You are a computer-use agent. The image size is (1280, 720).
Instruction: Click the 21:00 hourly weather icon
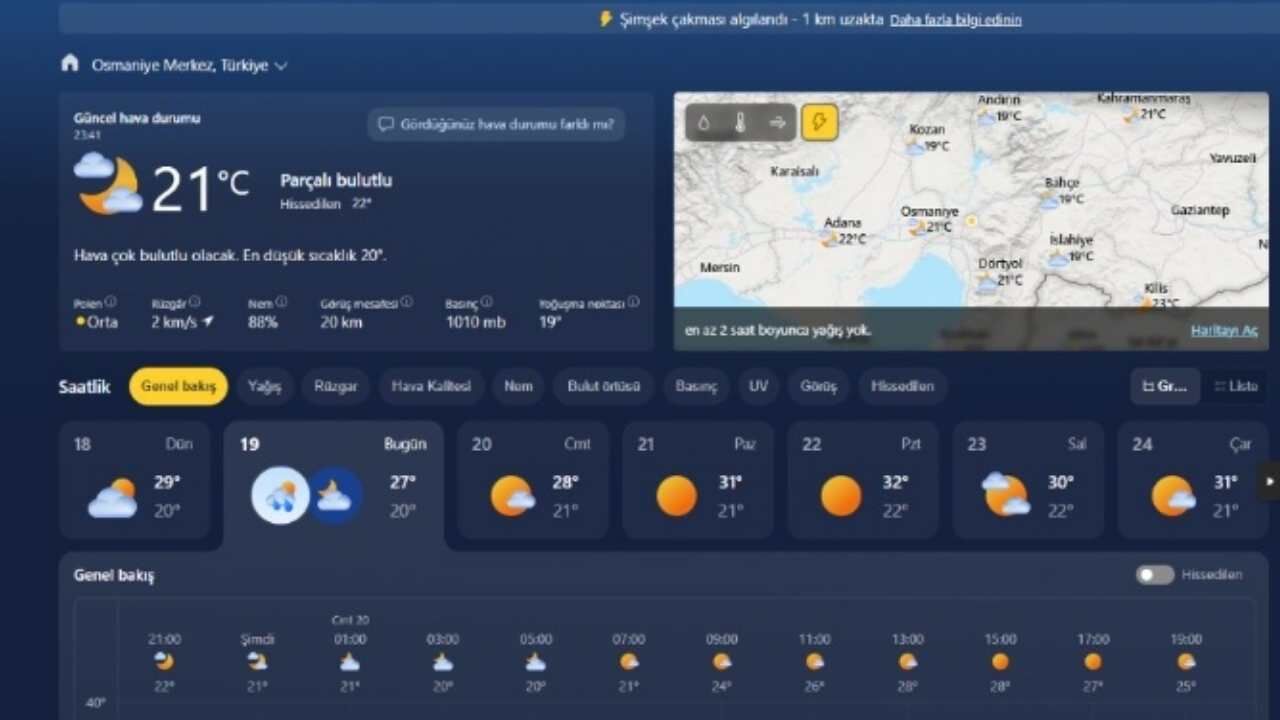tap(164, 661)
